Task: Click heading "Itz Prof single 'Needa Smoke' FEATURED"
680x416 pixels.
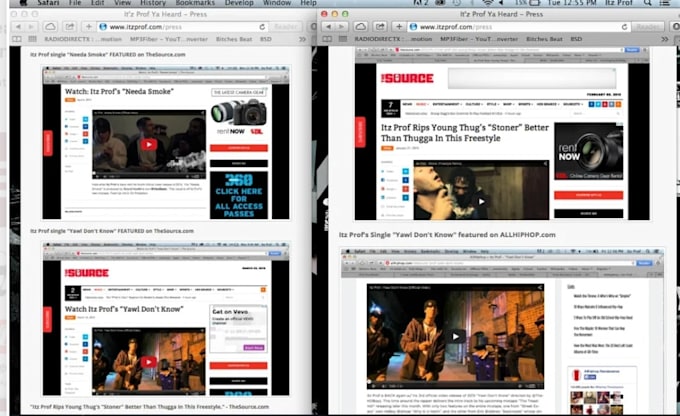Action: coord(108,55)
